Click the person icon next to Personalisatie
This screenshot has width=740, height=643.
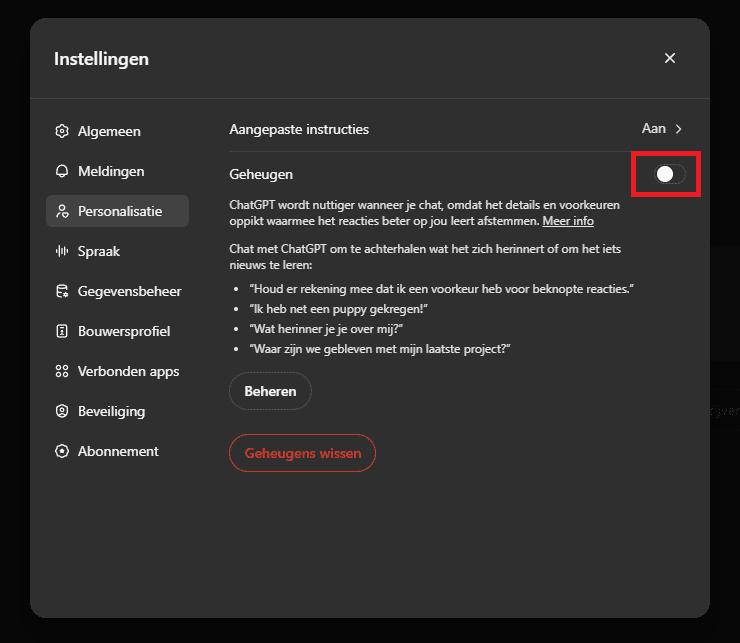click(x=62, y=211)
